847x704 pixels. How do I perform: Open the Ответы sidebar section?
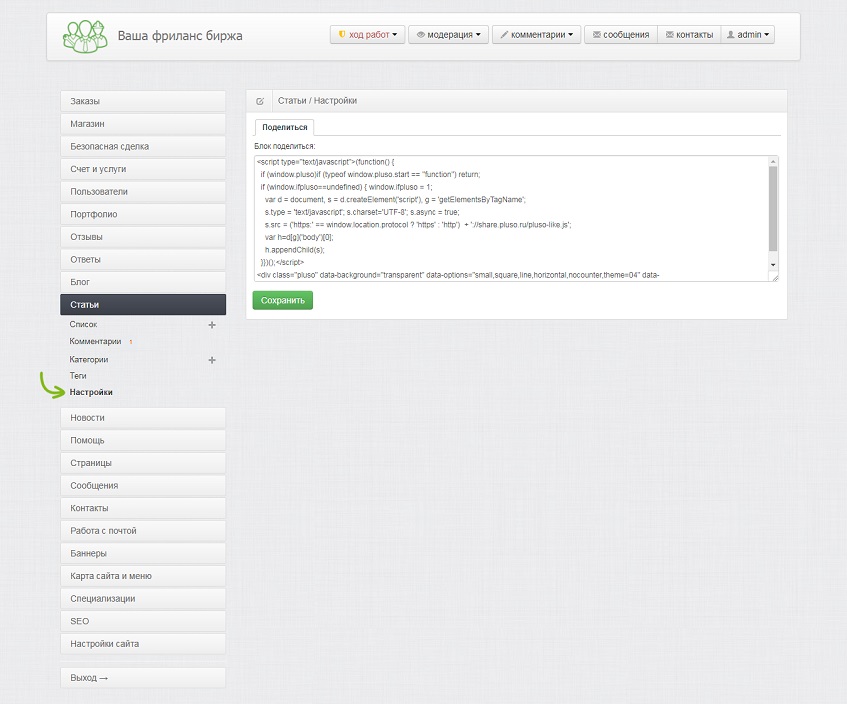(143, 260)
